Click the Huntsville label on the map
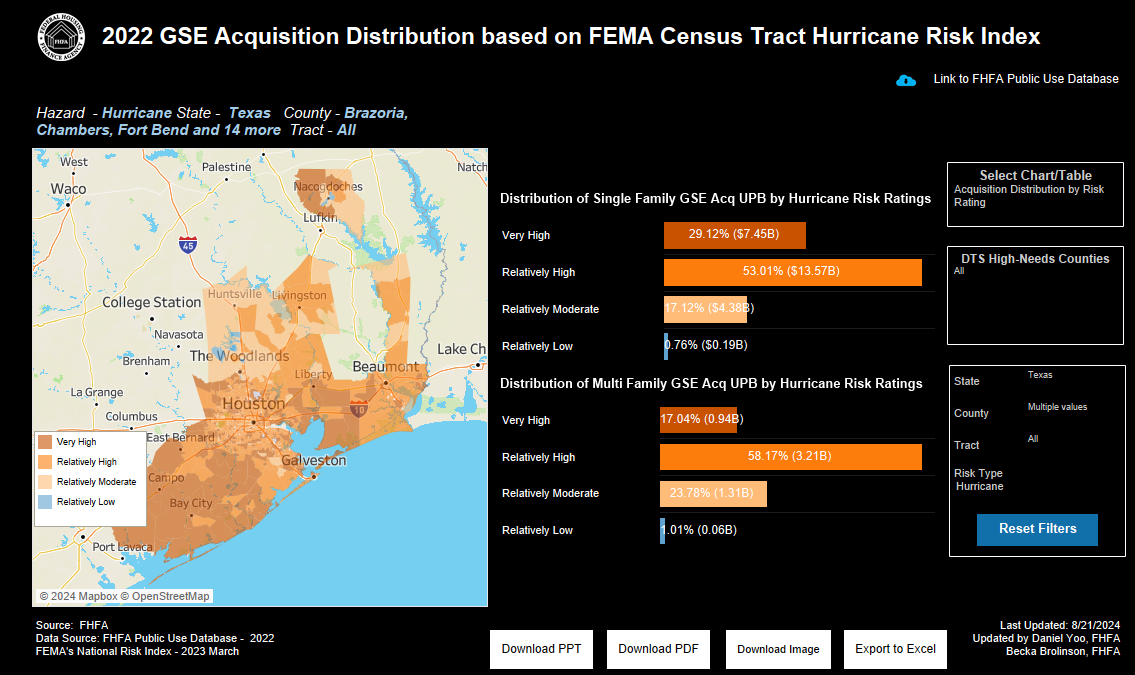 point(235,294)
